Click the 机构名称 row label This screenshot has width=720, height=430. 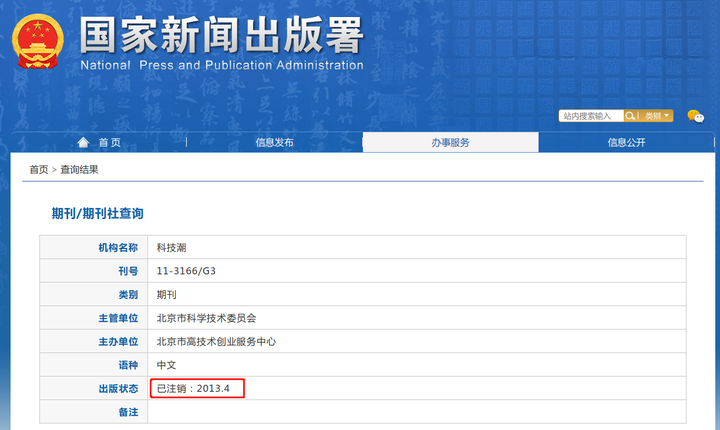coord(118,248)
